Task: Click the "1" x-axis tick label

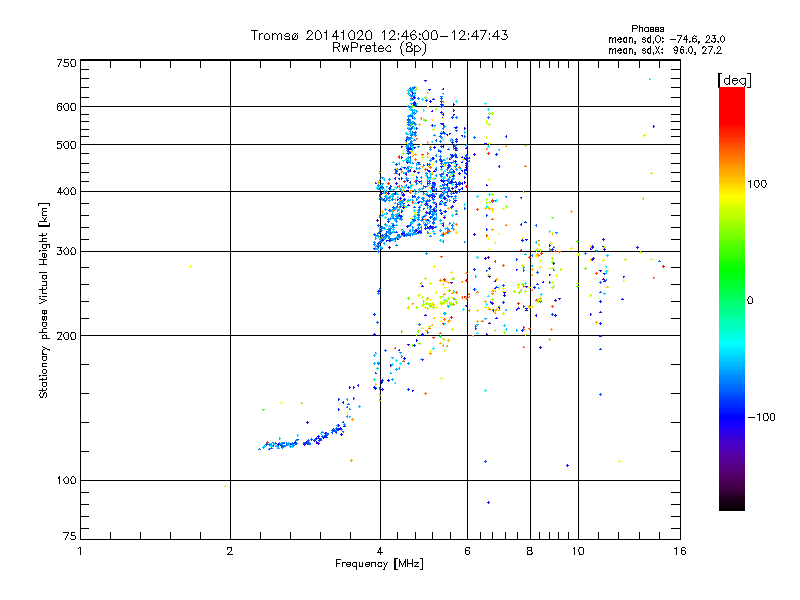Action: pyautogui.click(x=80, y=551)
